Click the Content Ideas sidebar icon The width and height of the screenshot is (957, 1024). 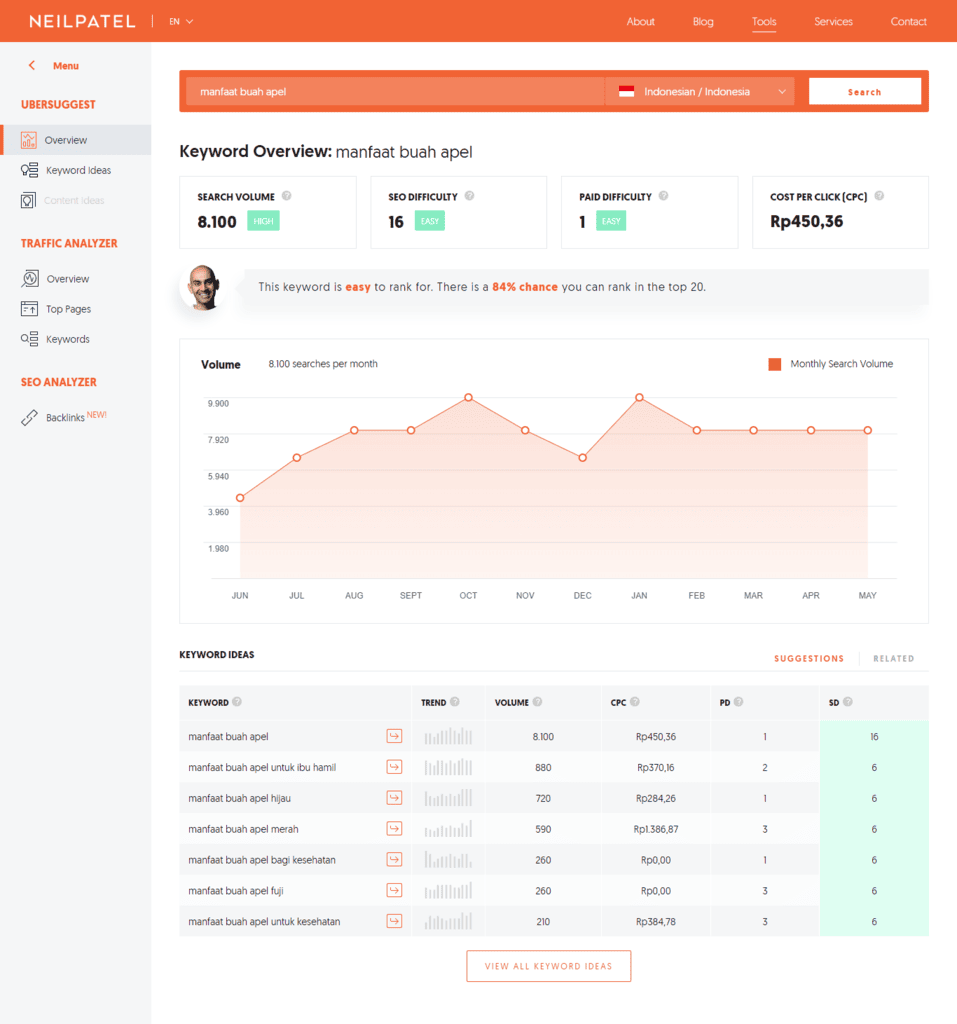point(28,200)
